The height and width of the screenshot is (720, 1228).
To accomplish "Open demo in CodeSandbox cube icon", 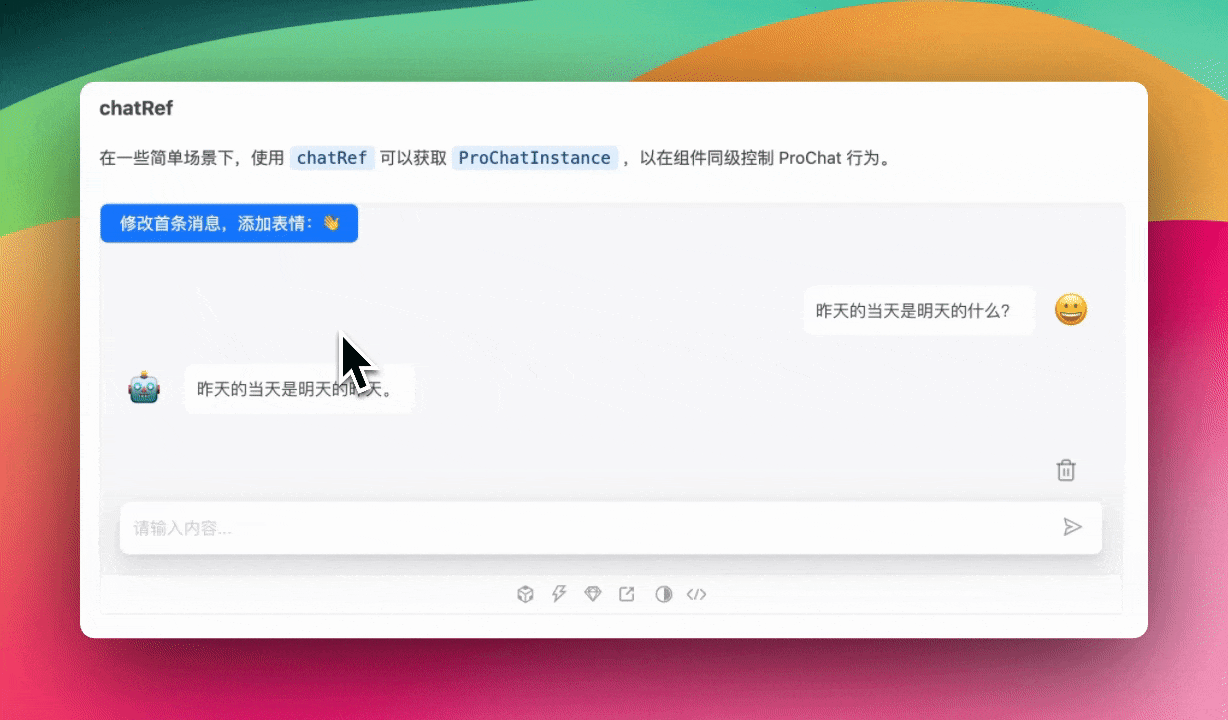I will 525,594.
